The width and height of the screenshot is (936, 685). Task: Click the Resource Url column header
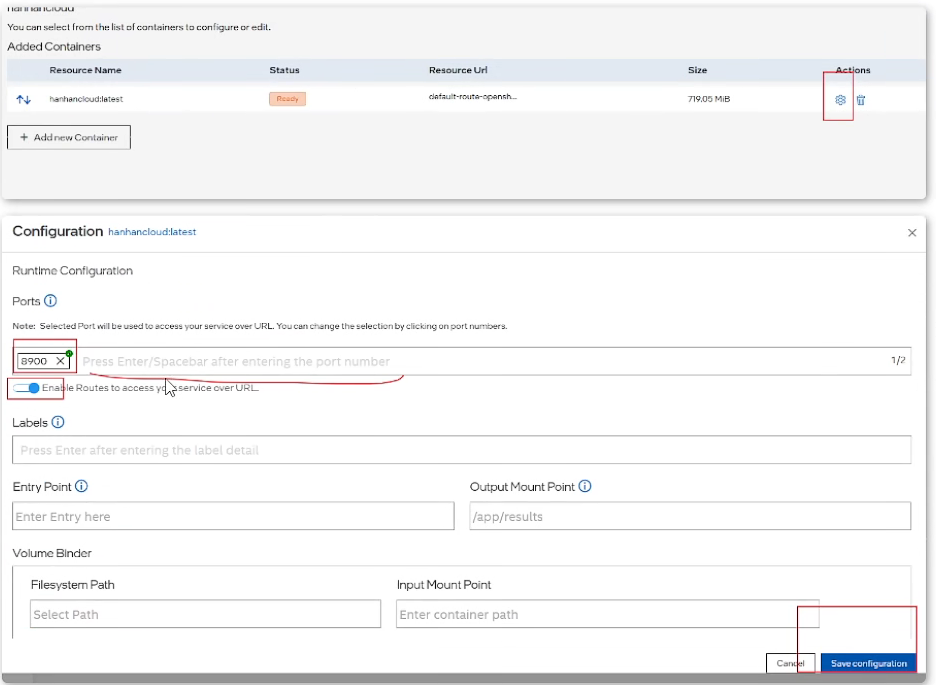[x=458, y=70]
